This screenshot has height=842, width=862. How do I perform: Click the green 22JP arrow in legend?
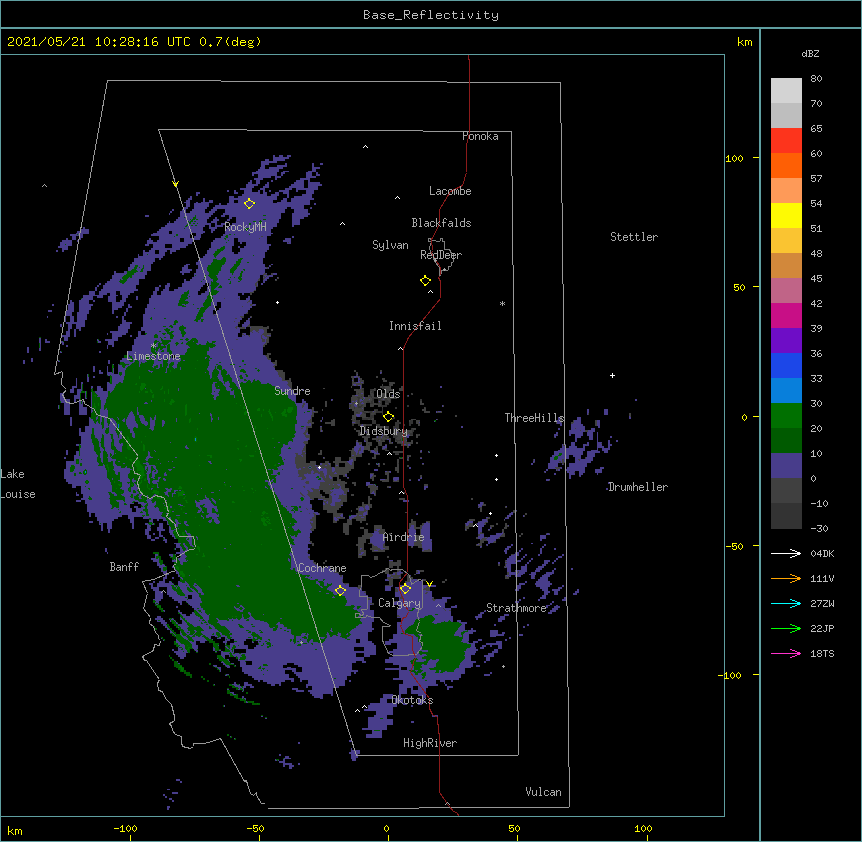[786, 628]
